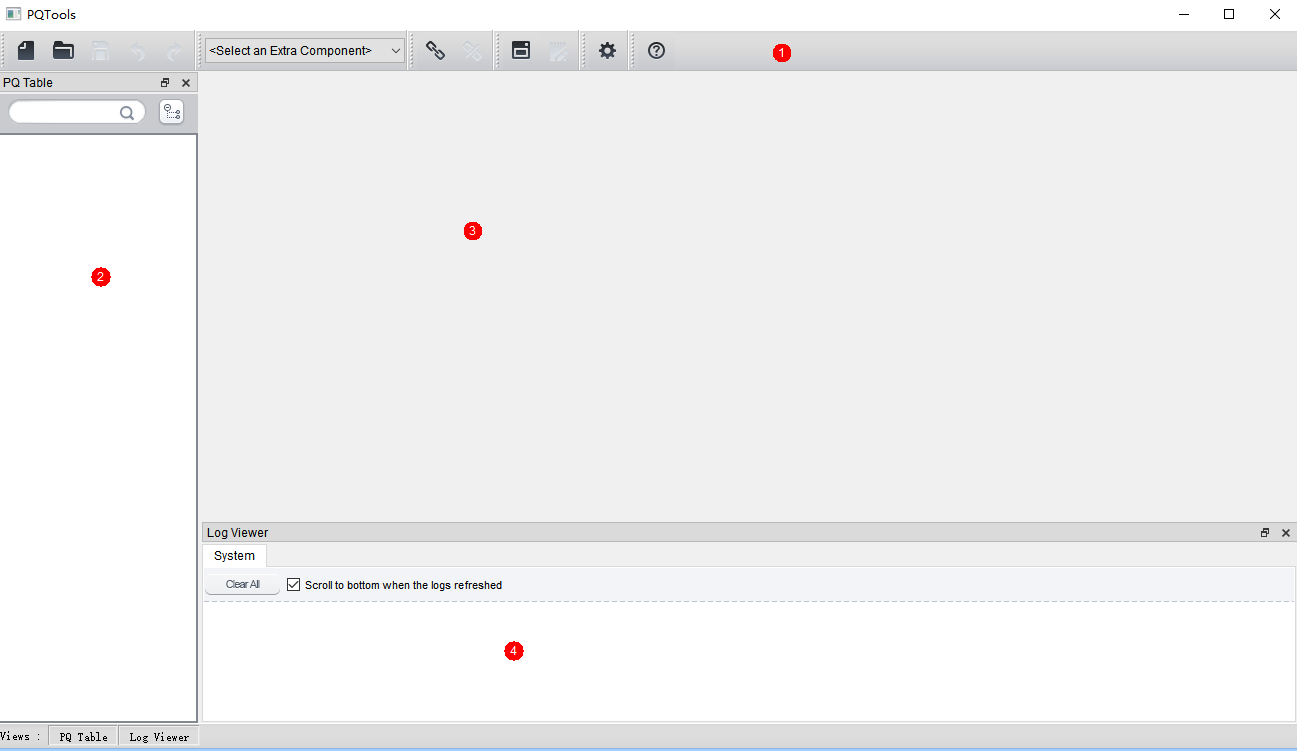Switch to the System tab in Log Viewer

(x=234, y=556)
